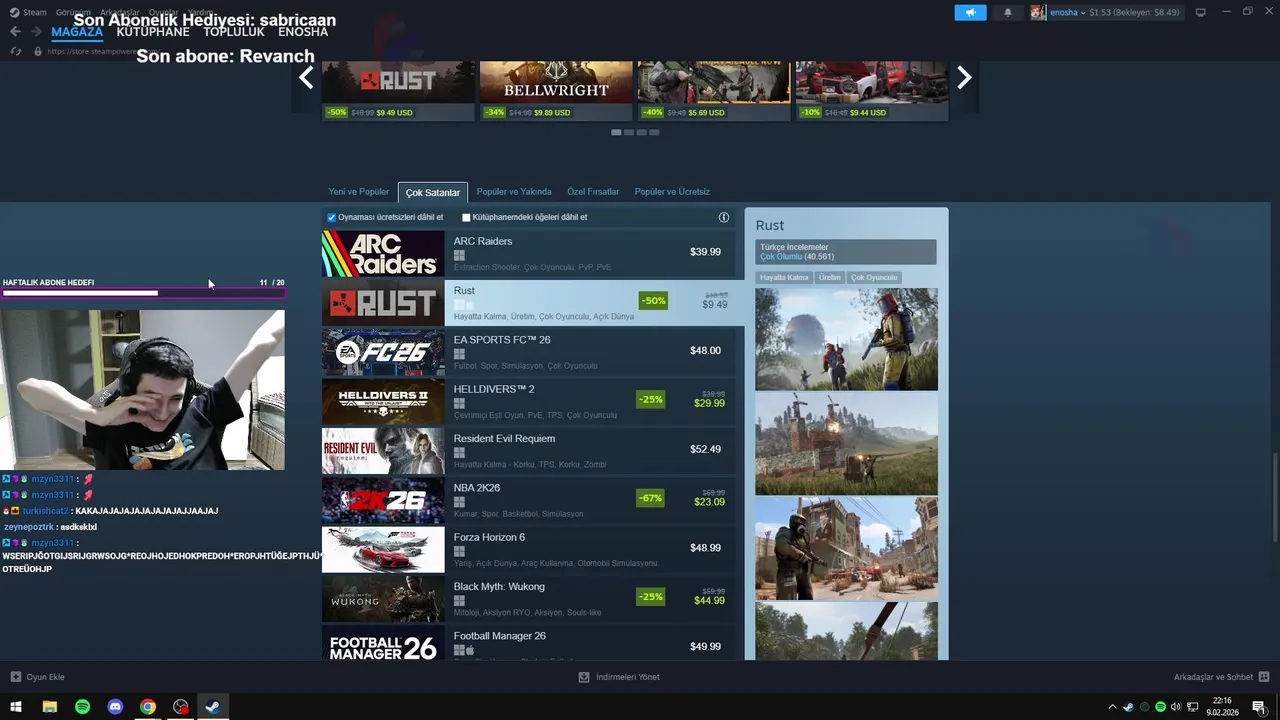Switch to the Yeni ve Popüler tab
The height and width of the screenshot is (720, 1280).
(359, 192)
